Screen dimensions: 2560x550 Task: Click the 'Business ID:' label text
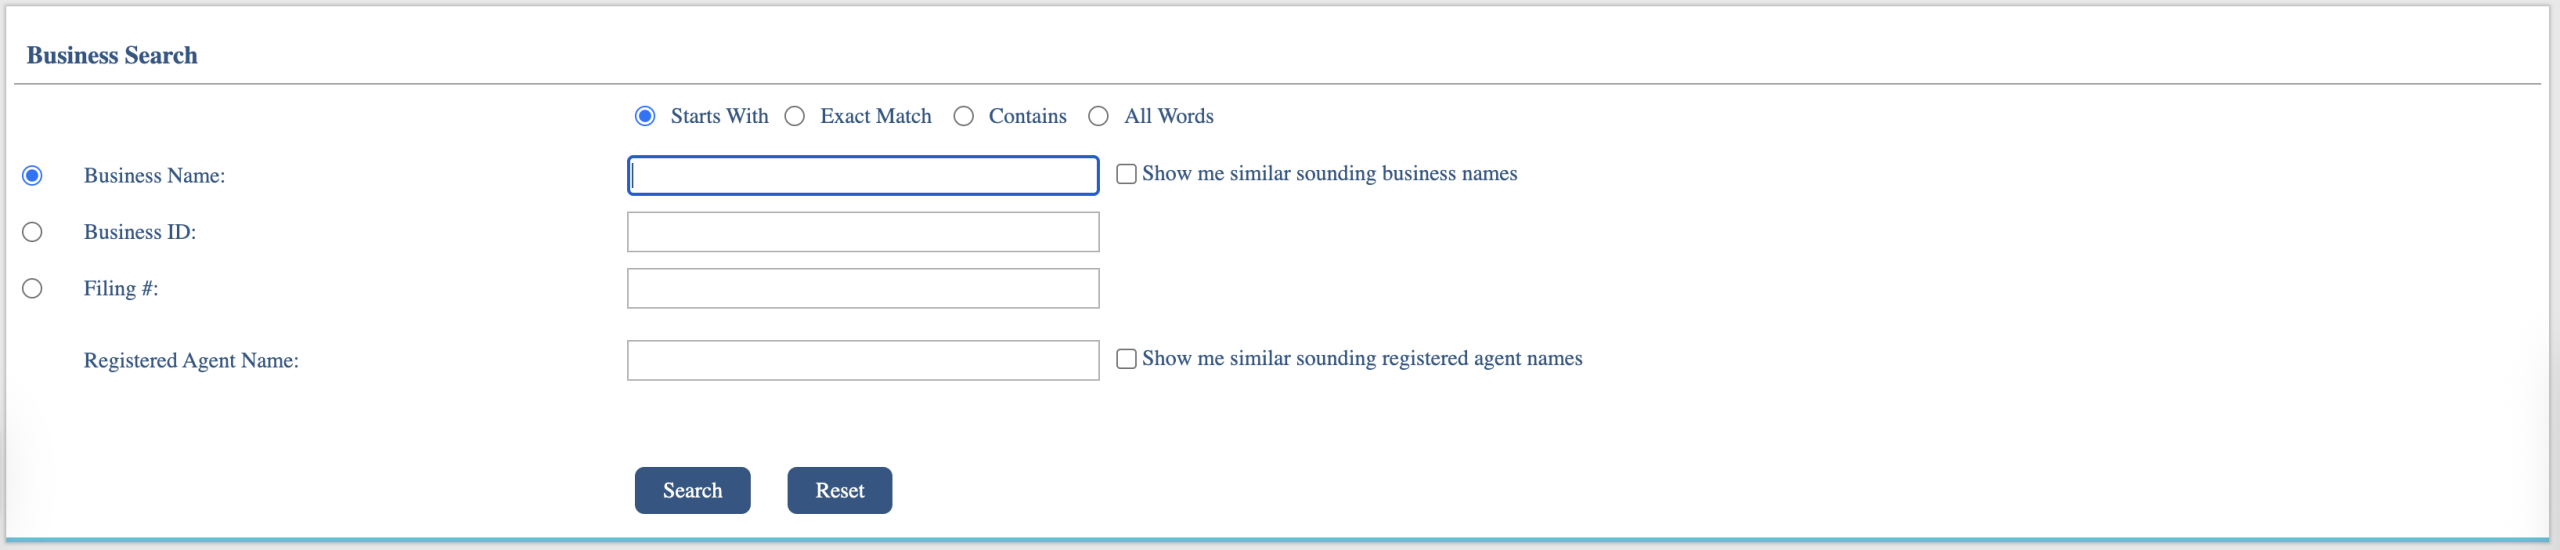(140, 232)
